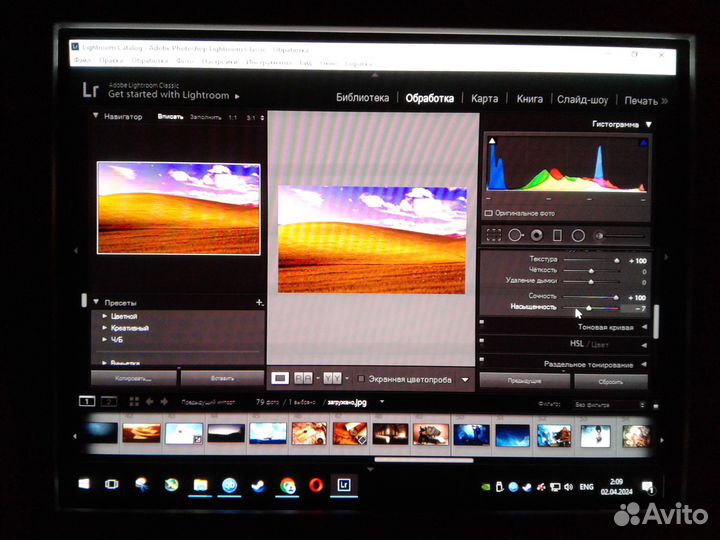
Task: Toggle the shadow clipping indicator in histogram
Action: tap(491, 143)
